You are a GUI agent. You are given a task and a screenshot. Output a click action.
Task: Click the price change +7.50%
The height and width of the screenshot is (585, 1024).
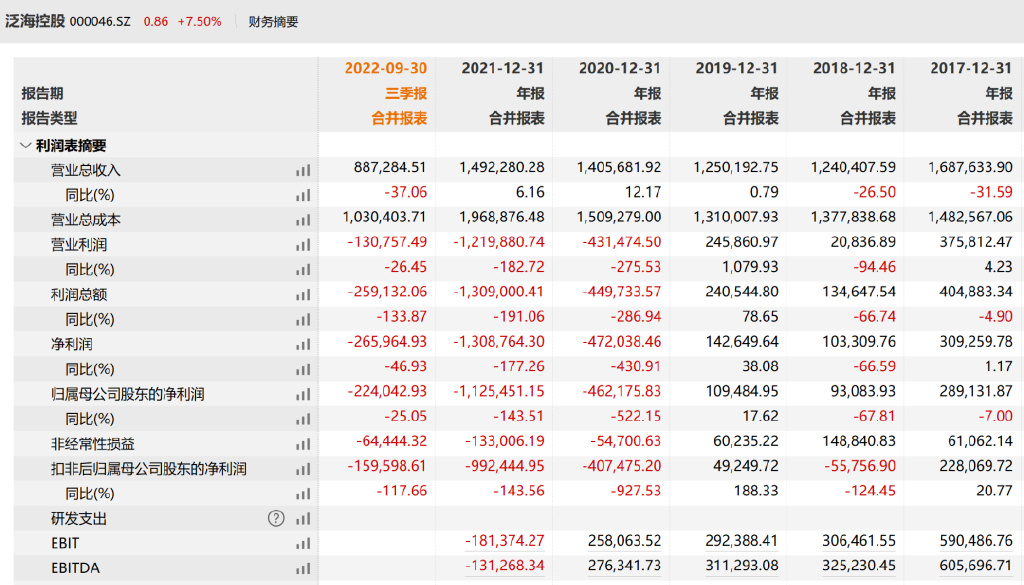click(x=199, y=22)
